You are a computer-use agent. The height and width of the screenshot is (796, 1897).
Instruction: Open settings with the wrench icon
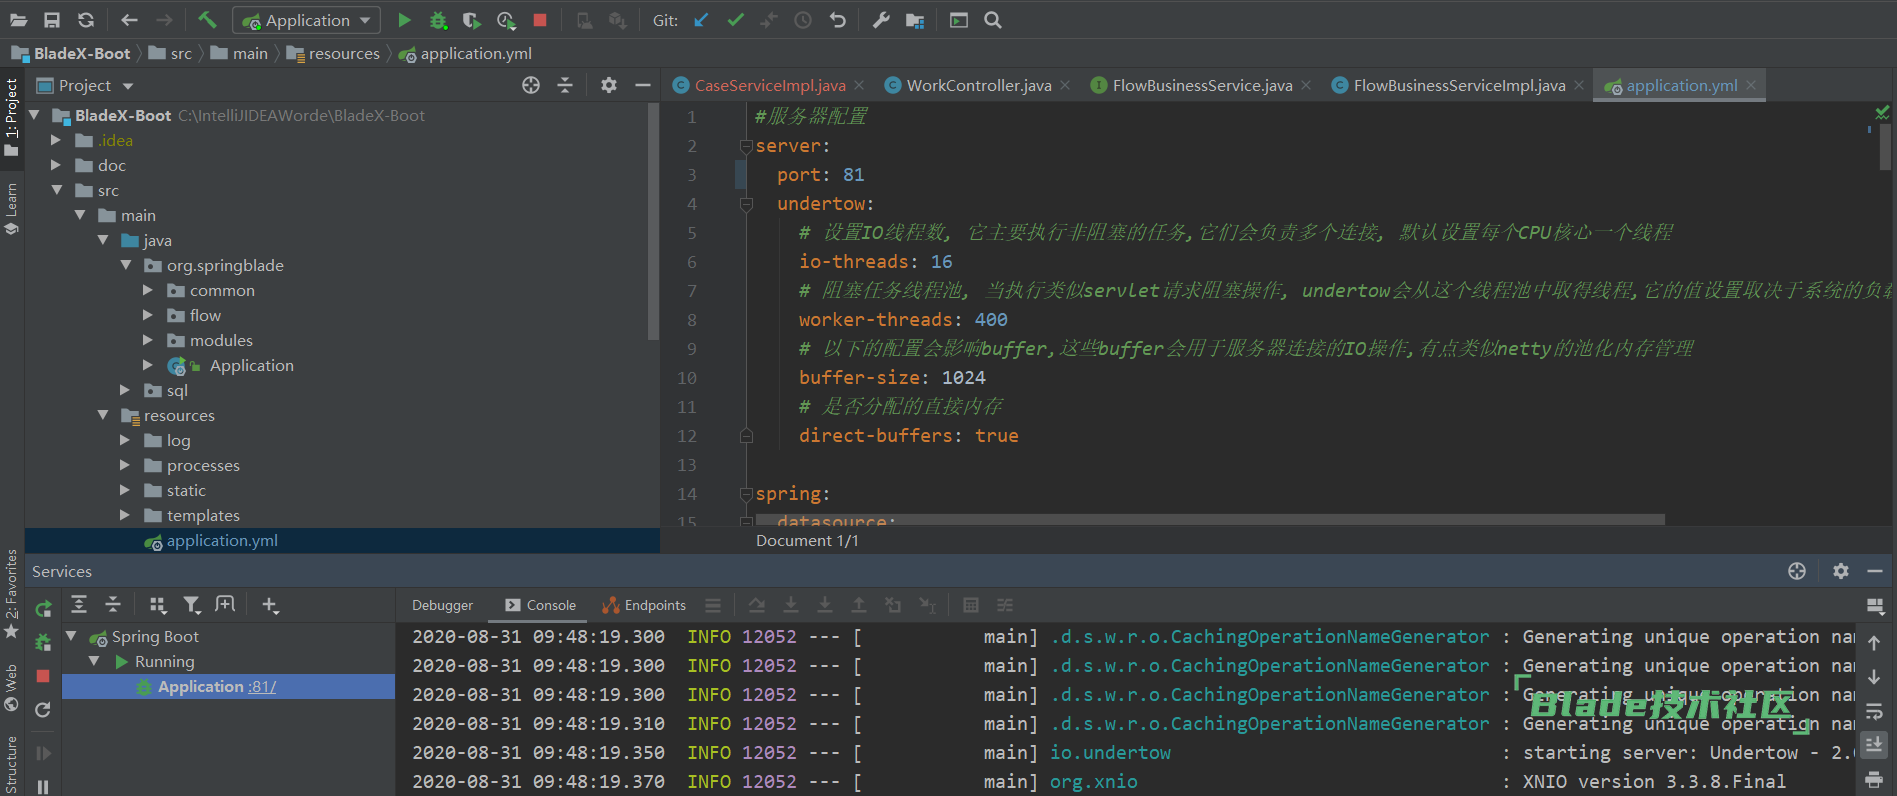881,20
